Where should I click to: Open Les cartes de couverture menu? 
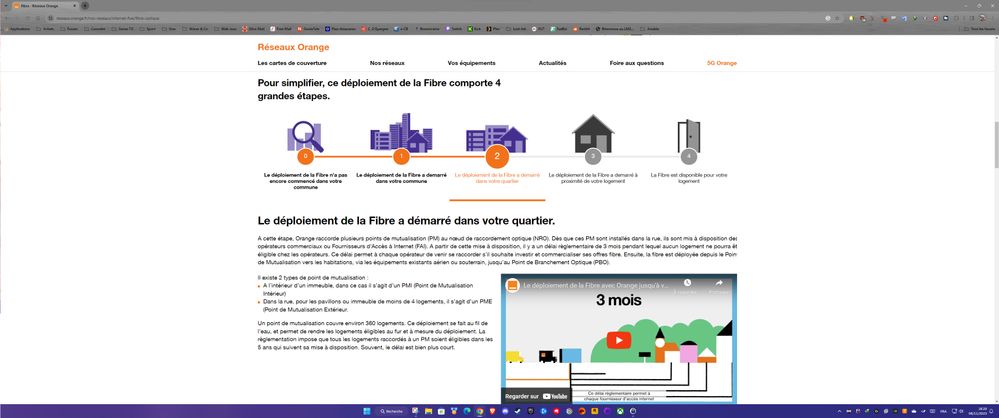[x=292, y=63]
